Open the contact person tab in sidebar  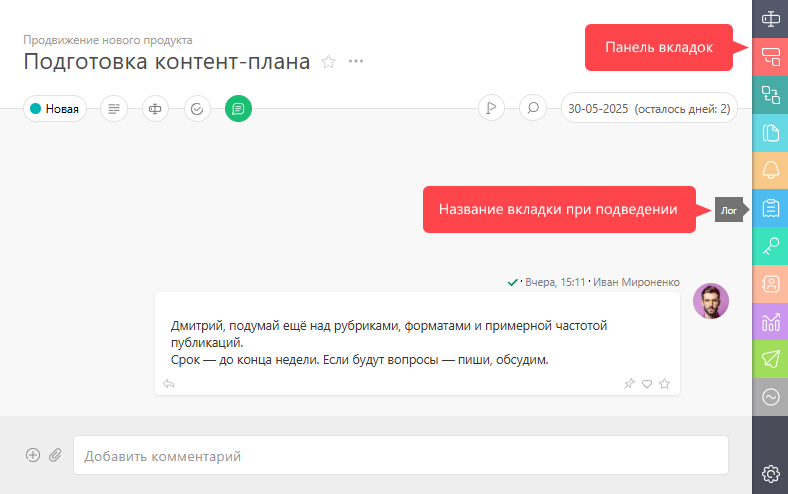click(x=770, y=283)
